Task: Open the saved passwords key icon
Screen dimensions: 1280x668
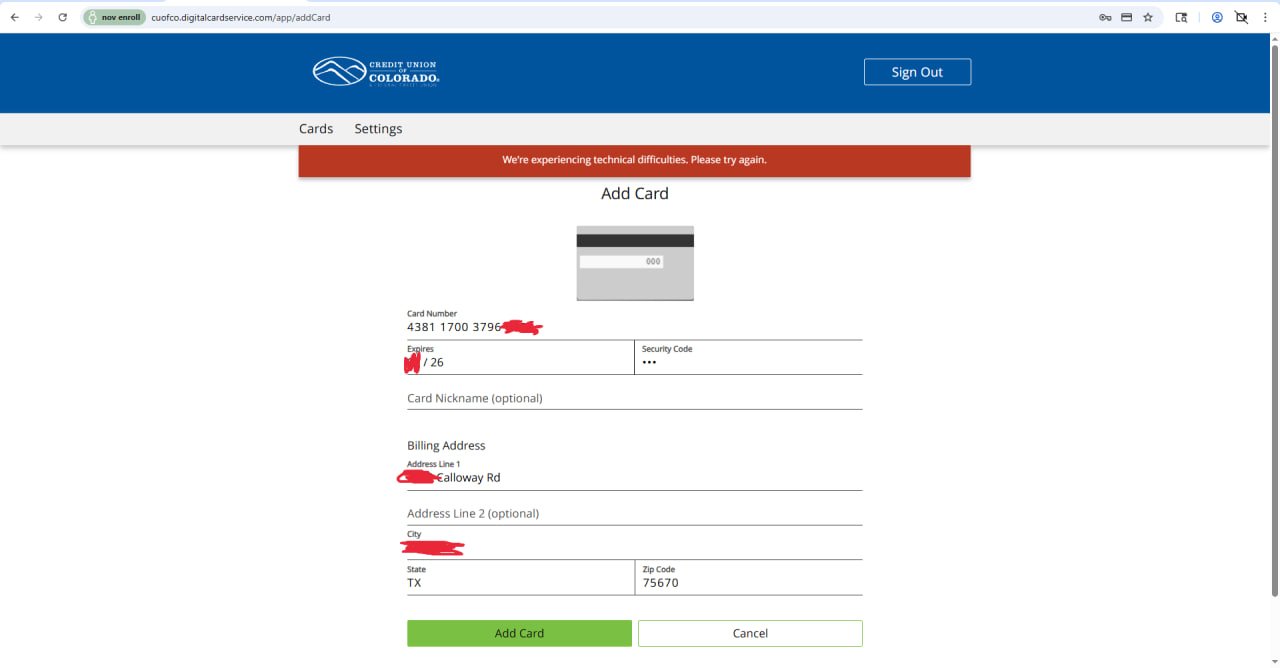Action: tap(1105, 17)
